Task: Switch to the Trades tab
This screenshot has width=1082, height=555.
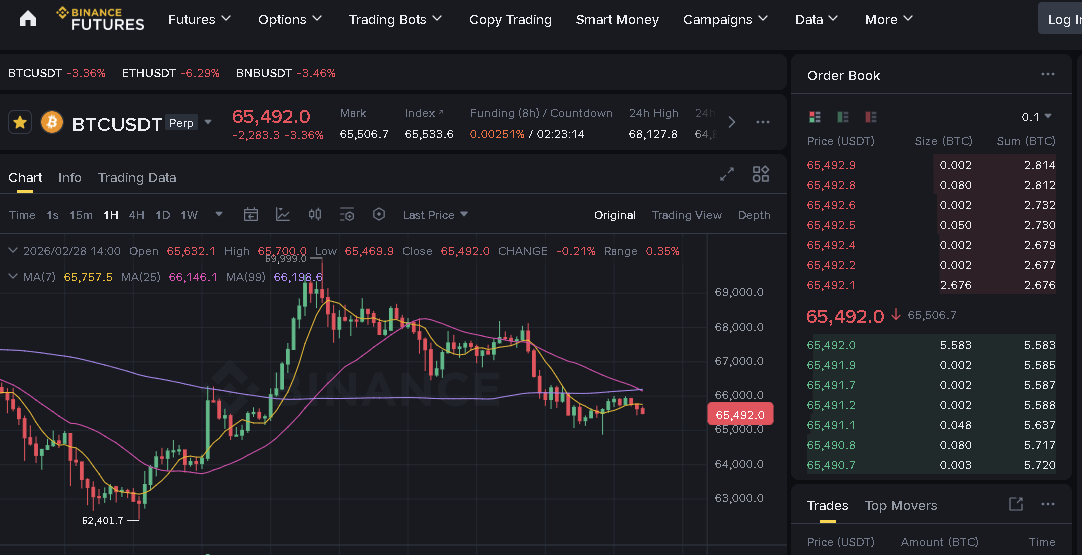Action: (827, 505)
